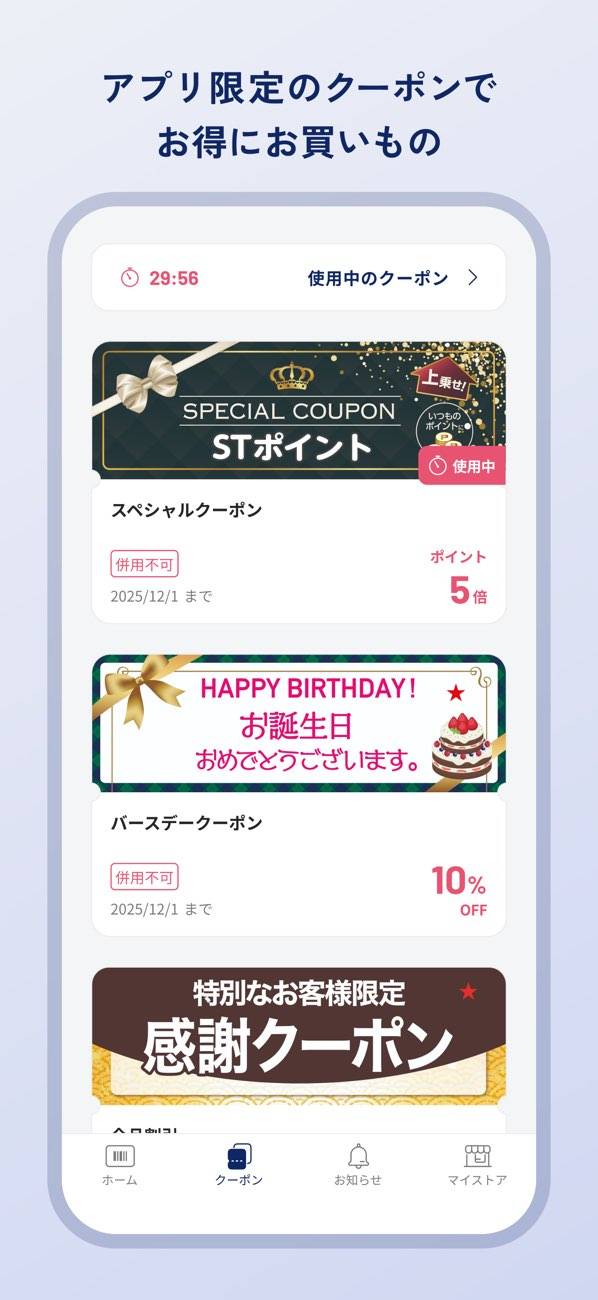The width and height of the screenshot is (598, 1300).
Task: Open the 使用中のクーポン link
Action: point(378,278)
